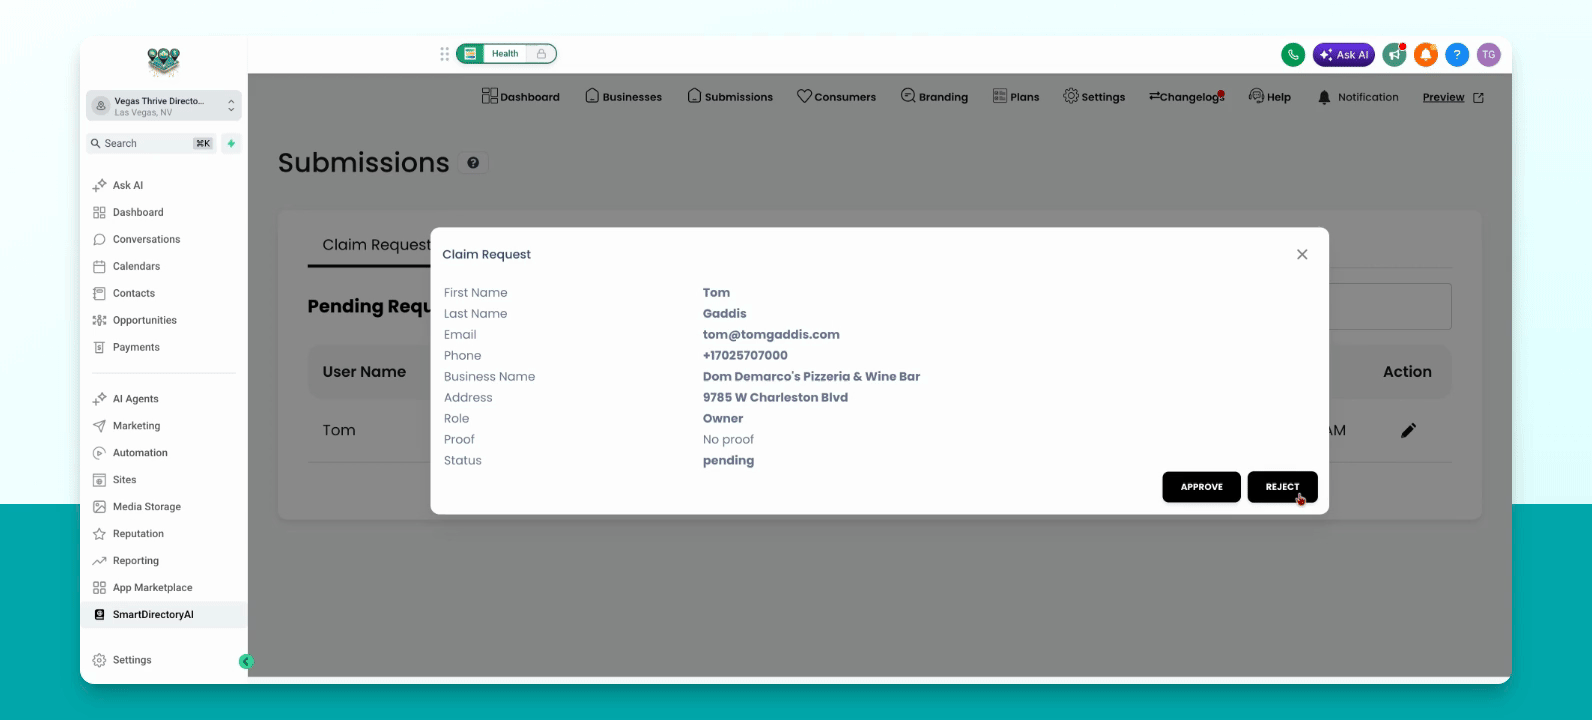Open Marketing in the sidebar
This screenshot has height=720, width=1592.
pos(136,426)
